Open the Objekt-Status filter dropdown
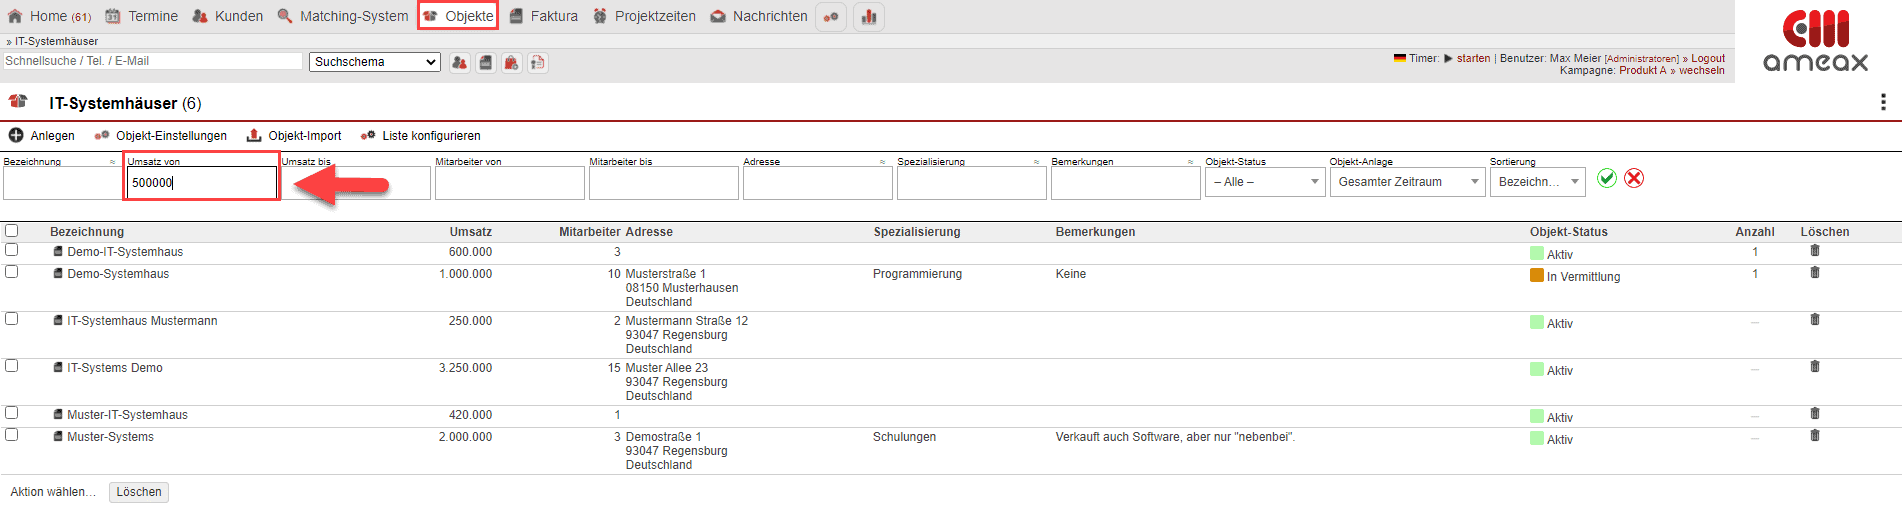 point(1265,182)
